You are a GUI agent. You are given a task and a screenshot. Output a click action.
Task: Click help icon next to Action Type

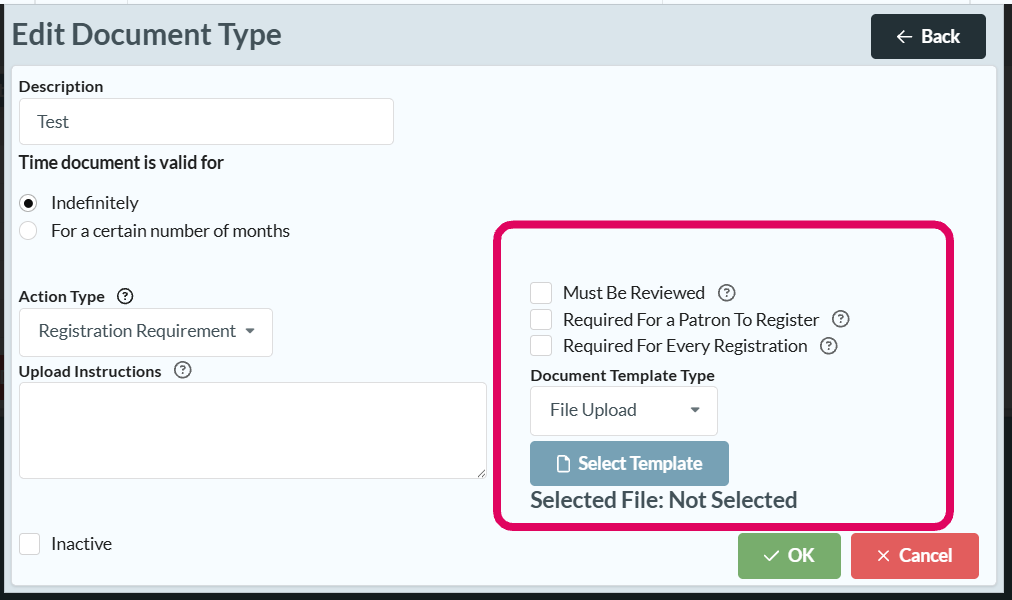click(125, 296)
